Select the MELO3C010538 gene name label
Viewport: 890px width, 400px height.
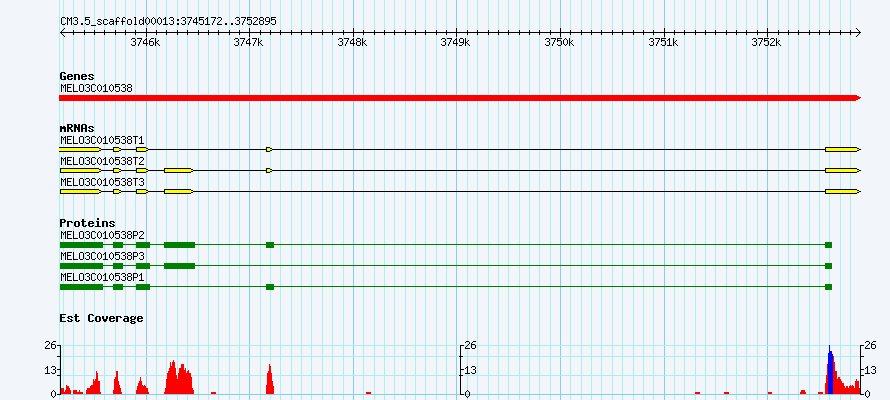point(96,89)
